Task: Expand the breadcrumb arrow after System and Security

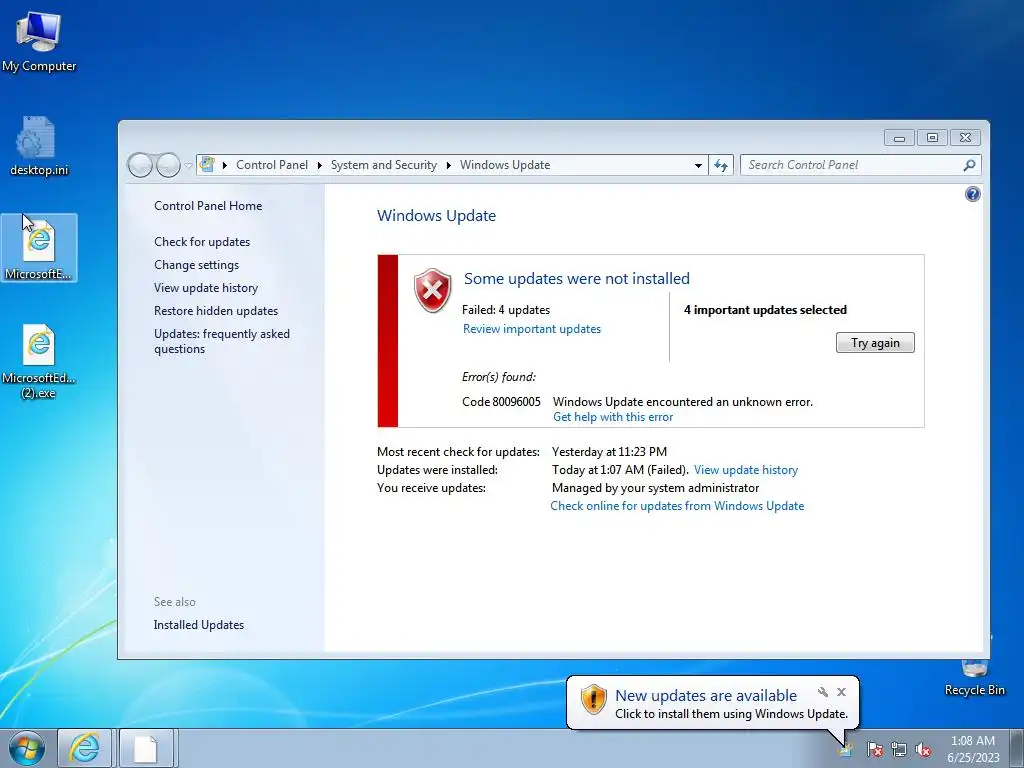Action: [x=449, y=165]
